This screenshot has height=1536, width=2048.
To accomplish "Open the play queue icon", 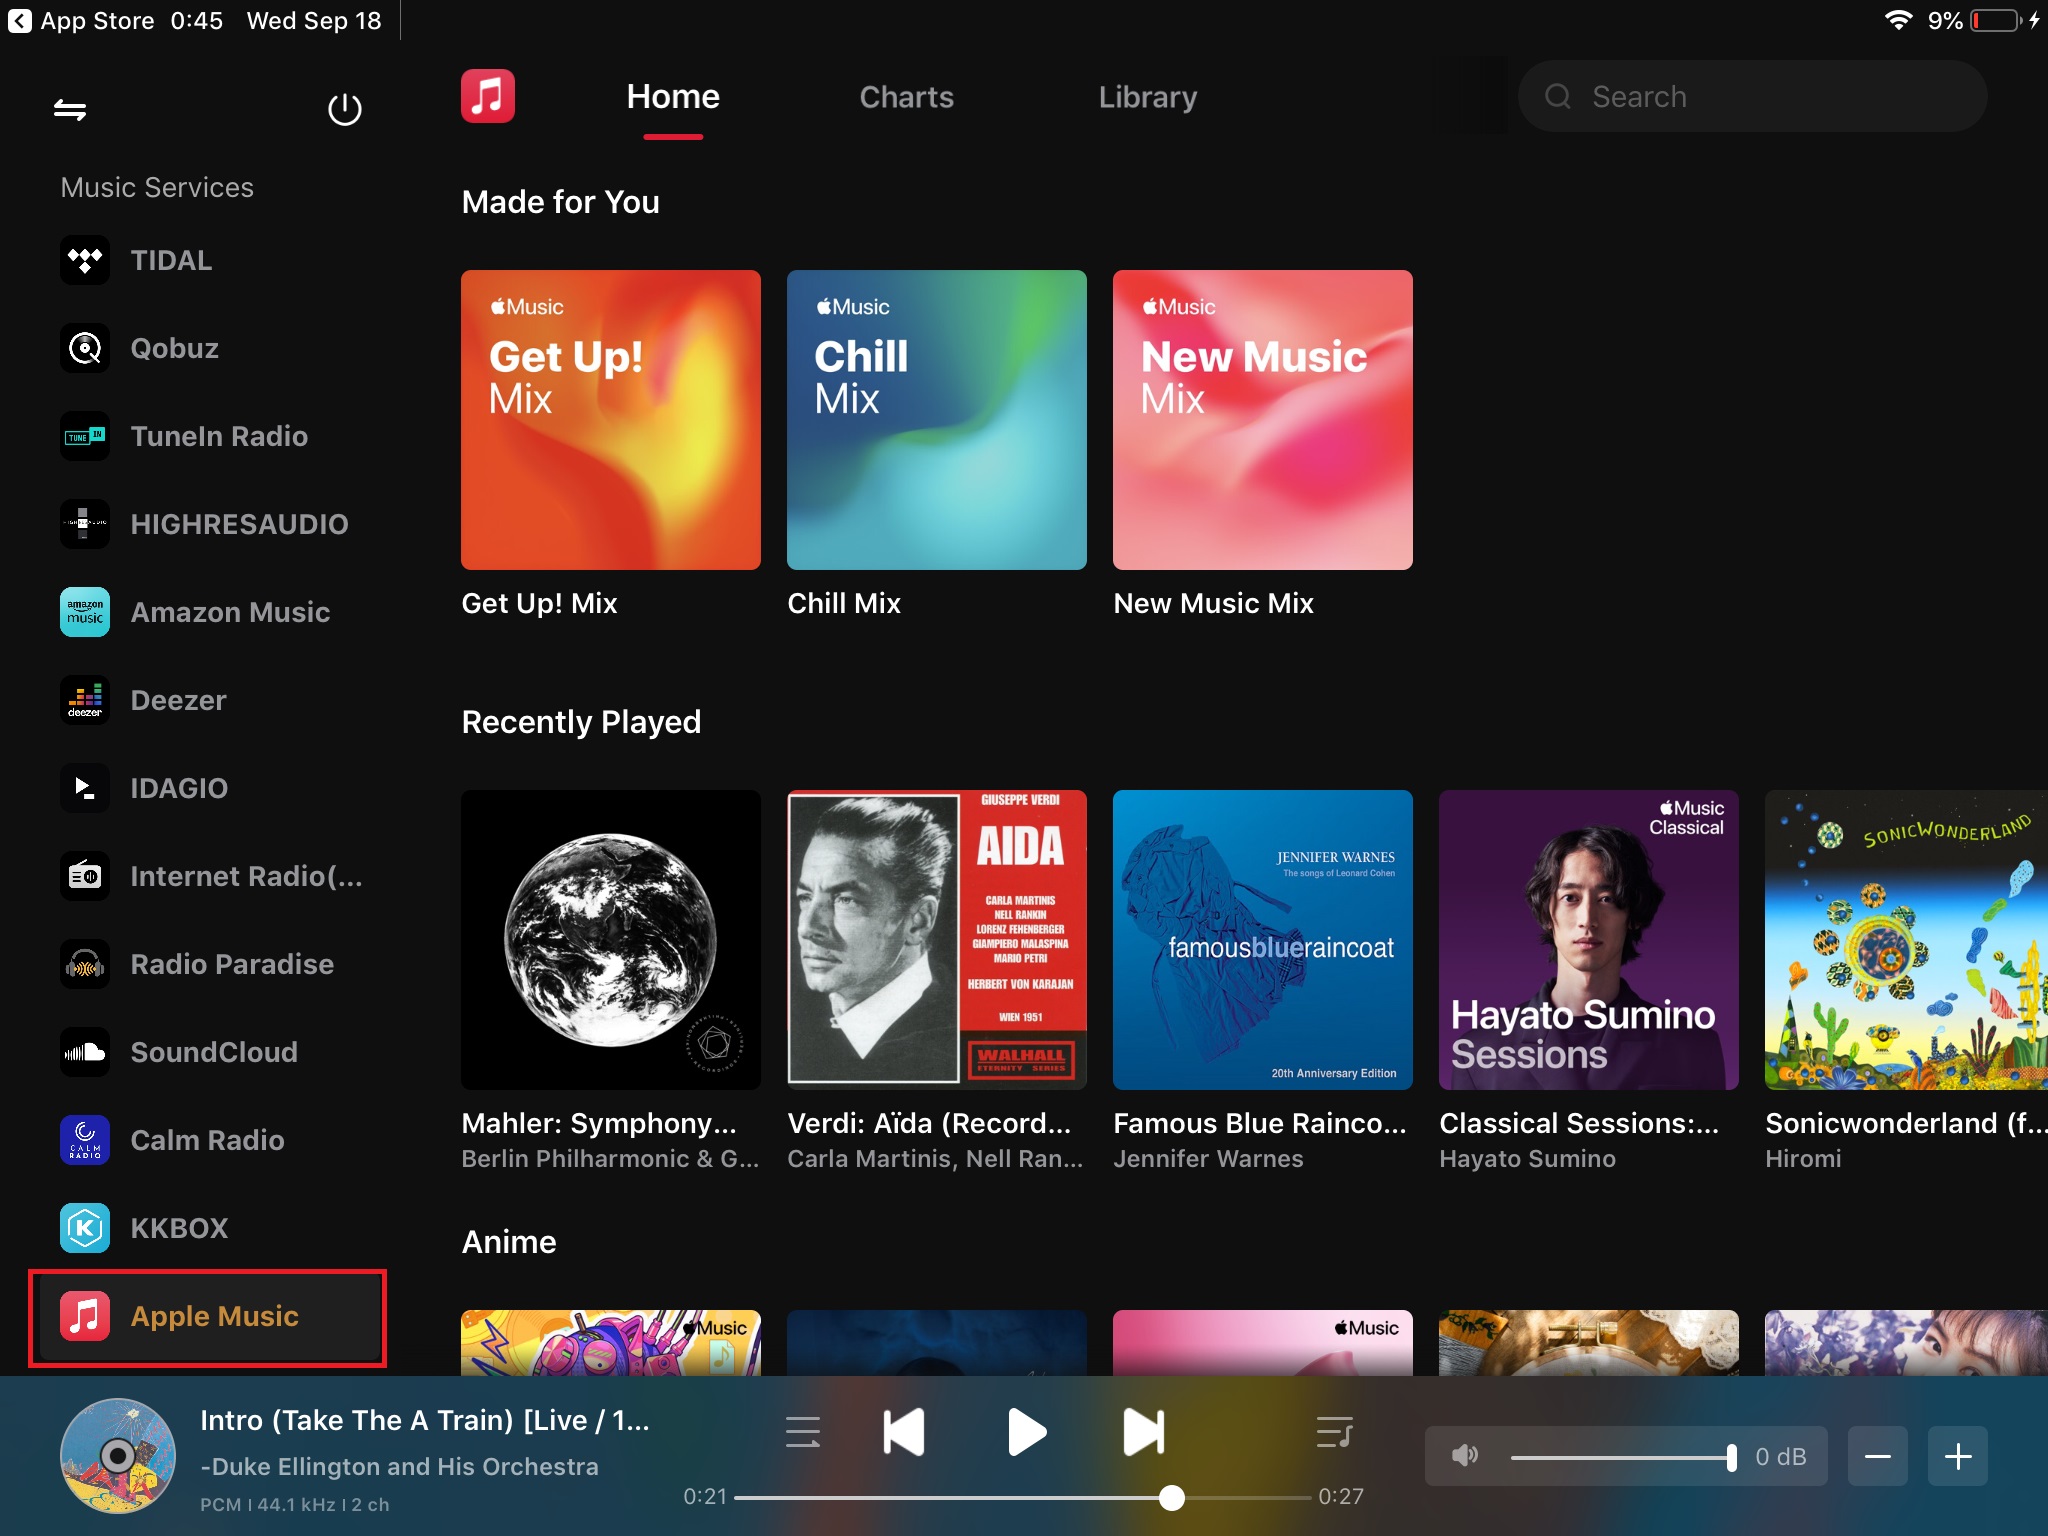I will point(1335,1432).
